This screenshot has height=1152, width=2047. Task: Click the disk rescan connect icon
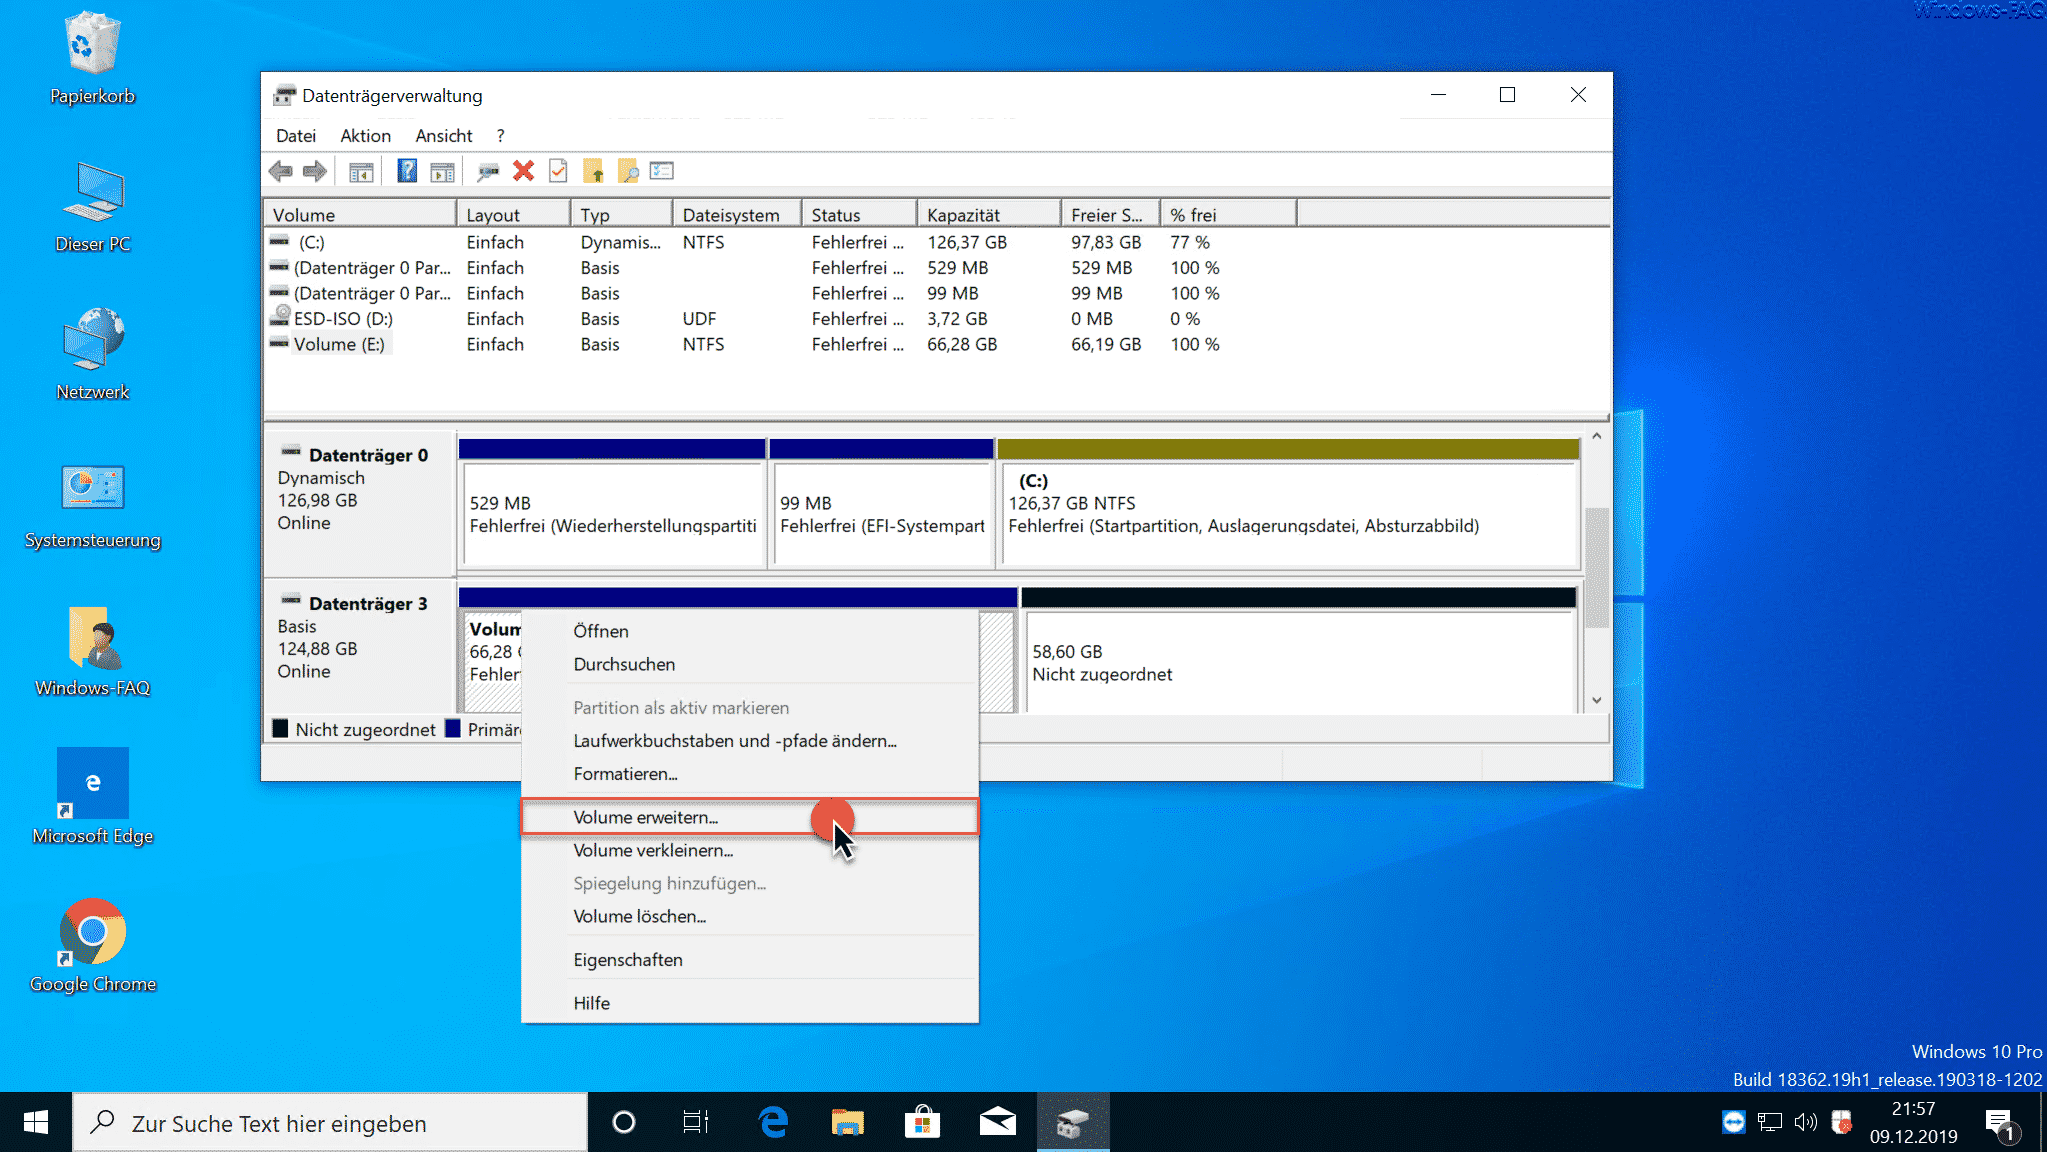pos(488,171)
